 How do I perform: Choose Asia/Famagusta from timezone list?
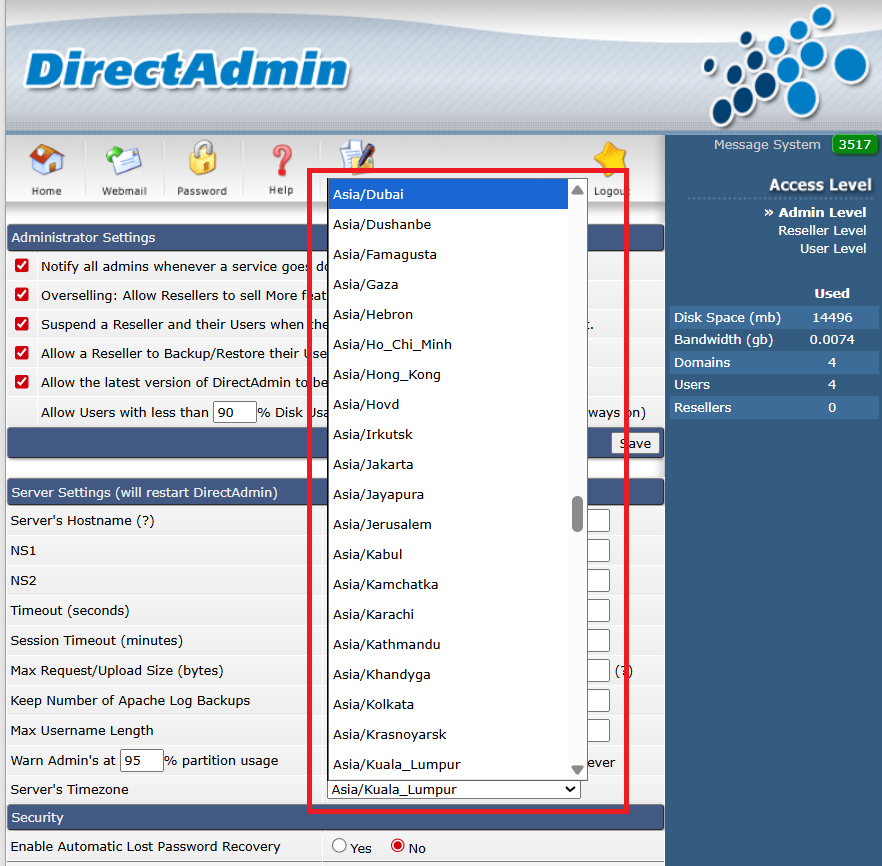pyautogui.click(x=448, y=254)
